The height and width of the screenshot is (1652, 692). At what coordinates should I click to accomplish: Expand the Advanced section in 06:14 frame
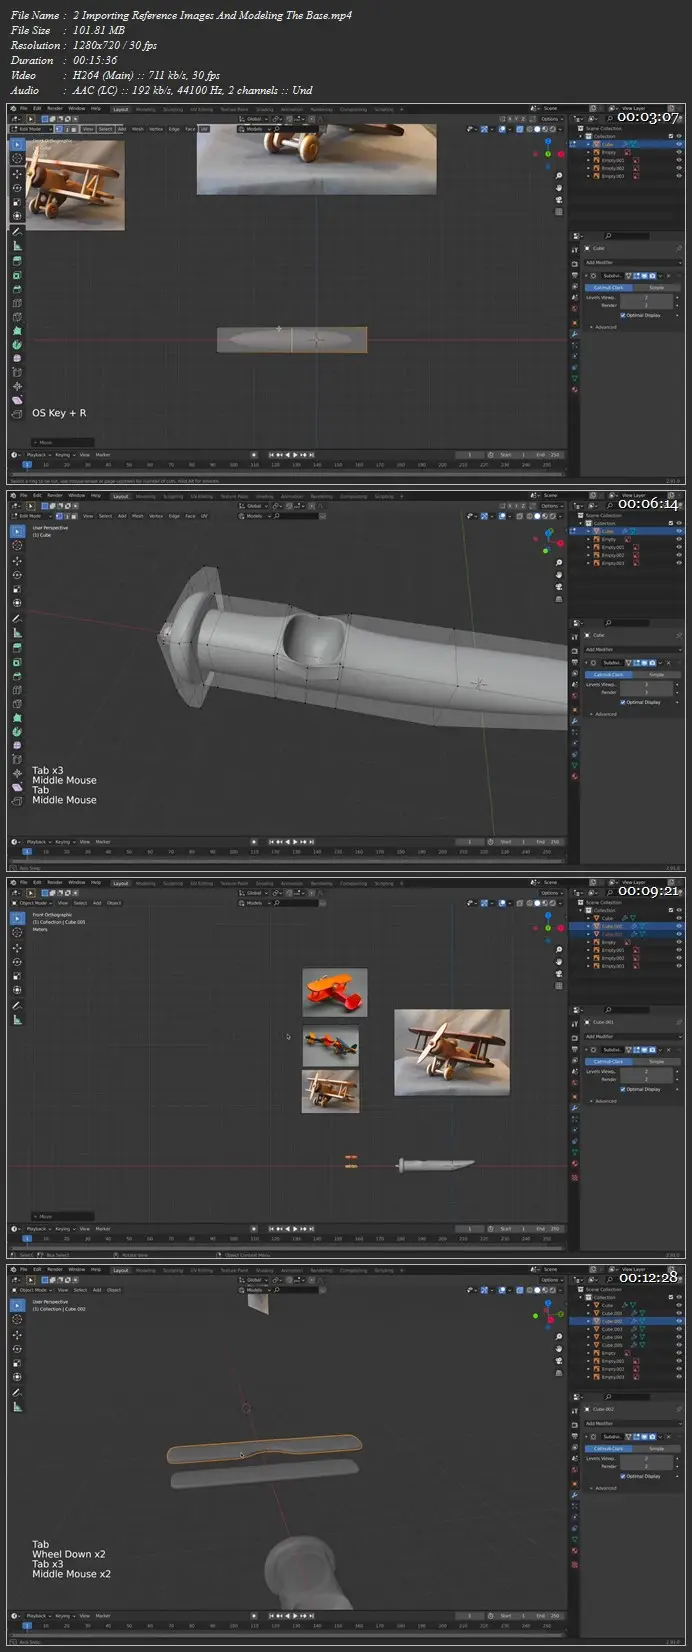click(604, 714)
